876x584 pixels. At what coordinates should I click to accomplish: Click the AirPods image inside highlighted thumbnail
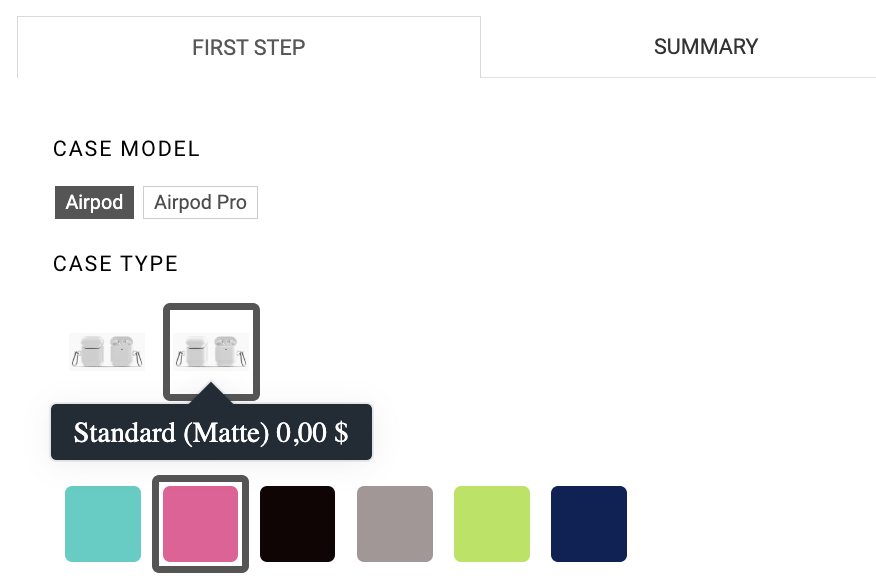click(211, 352)
